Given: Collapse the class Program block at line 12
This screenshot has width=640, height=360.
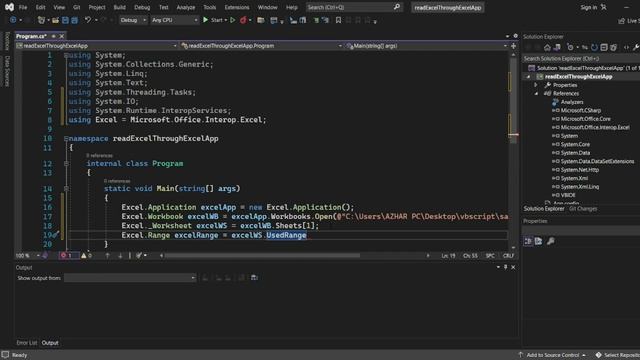Looking at the screenshot, I should tap(66, 163).
